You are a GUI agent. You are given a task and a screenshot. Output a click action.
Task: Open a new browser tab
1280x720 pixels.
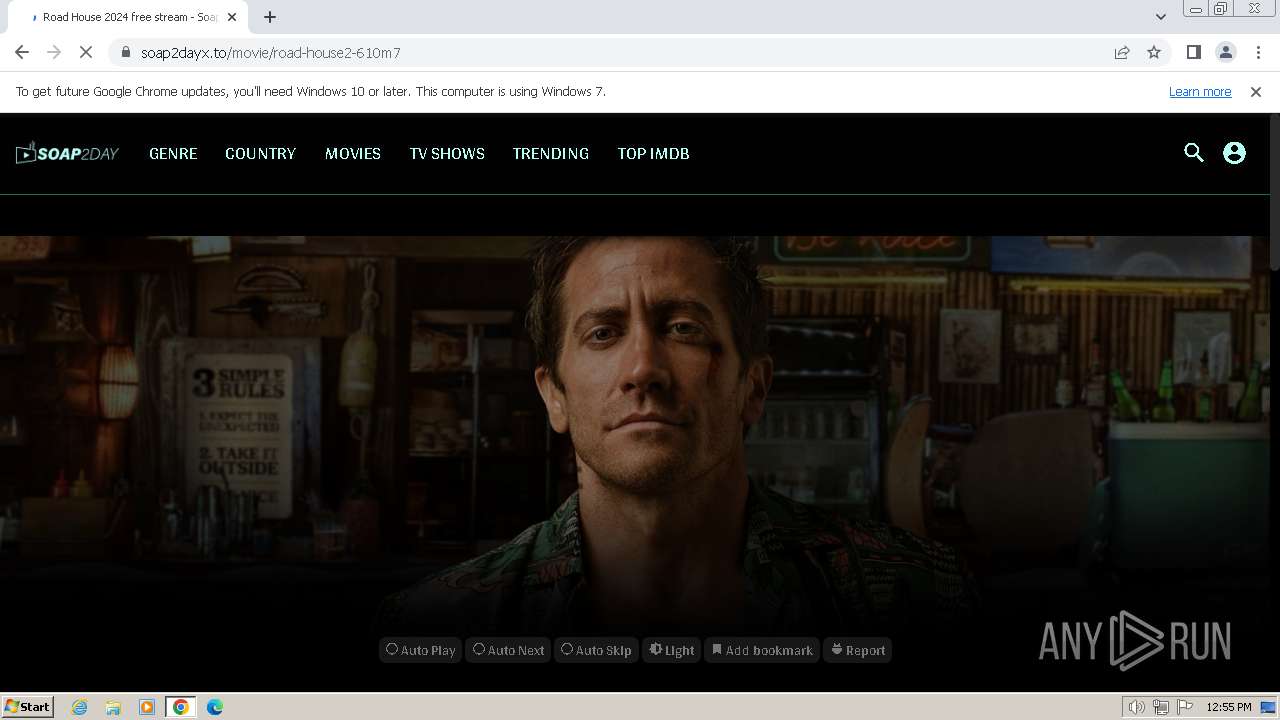[x=270, y=17]
